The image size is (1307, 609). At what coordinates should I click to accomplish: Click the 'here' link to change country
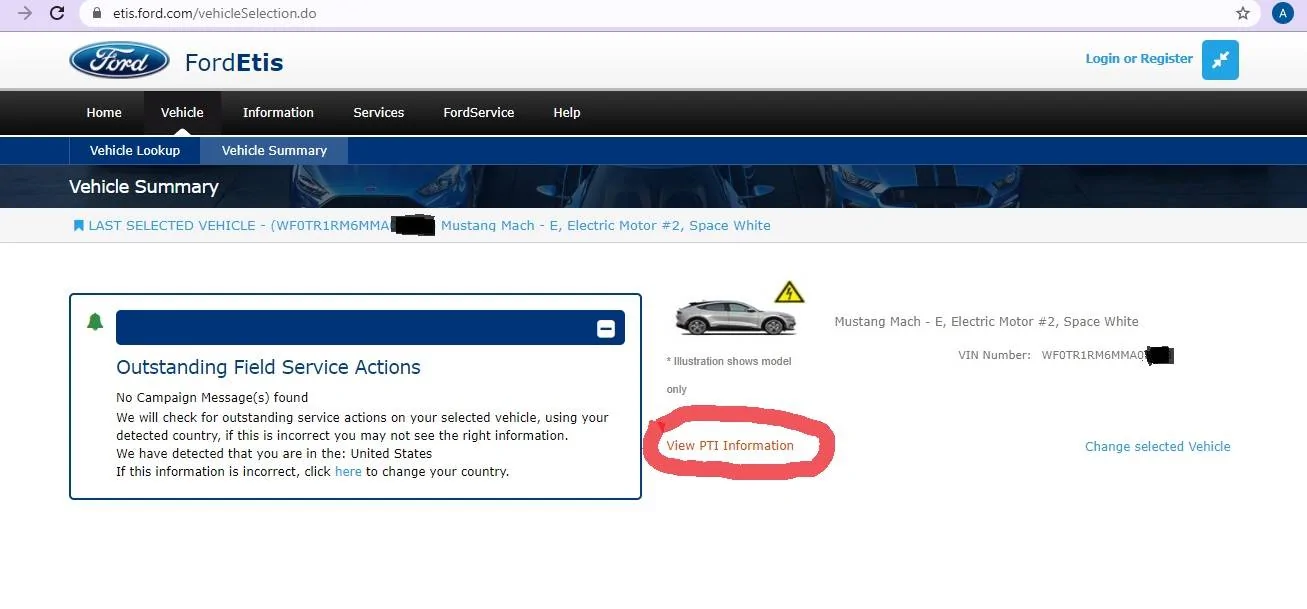coord(348,471)
